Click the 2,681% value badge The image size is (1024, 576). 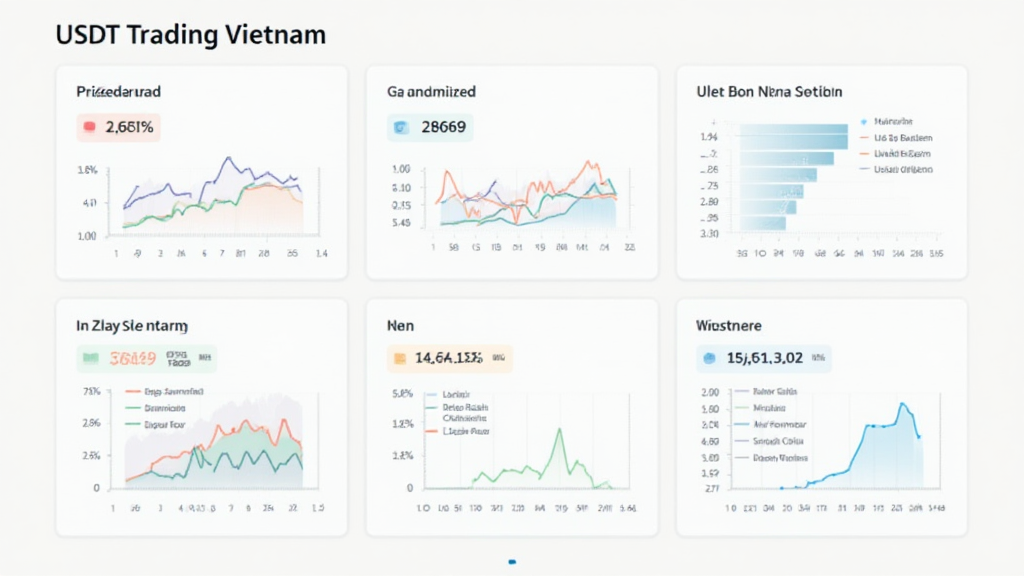coord(118,127)
